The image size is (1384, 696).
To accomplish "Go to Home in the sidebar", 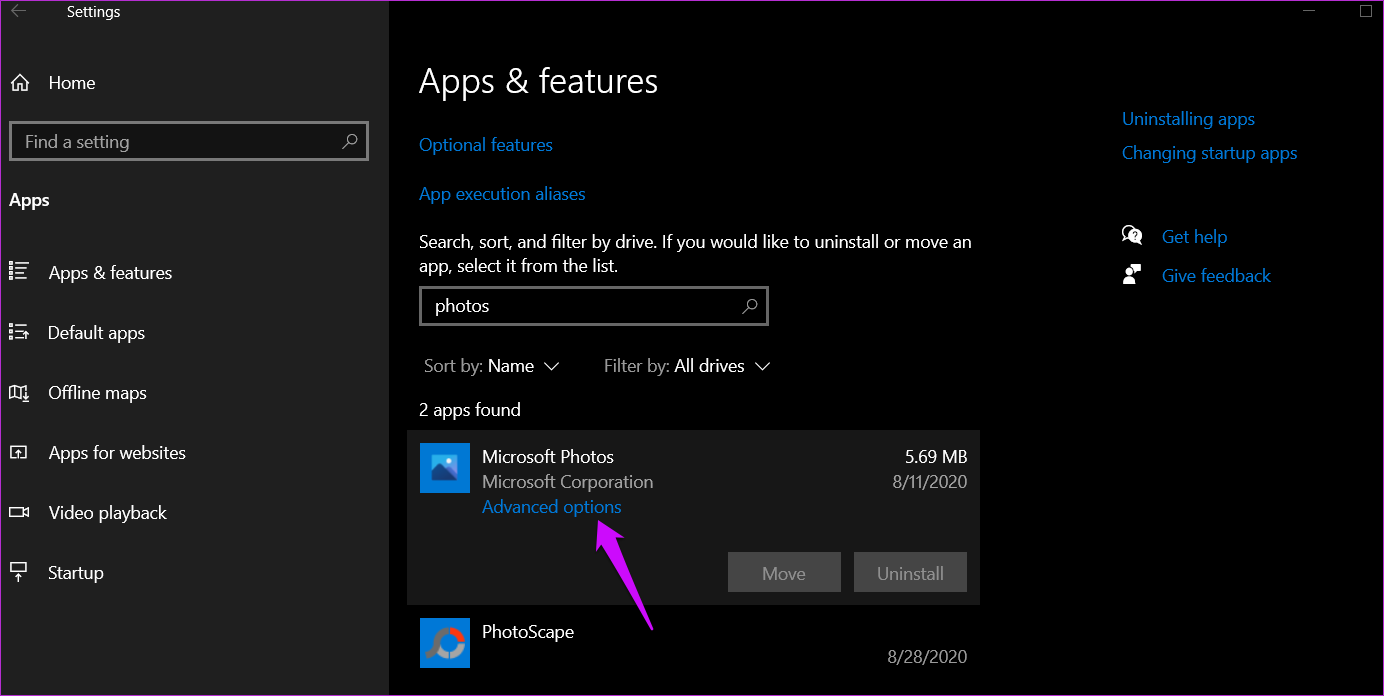I will pyautogui.click(x=72, y=83).
